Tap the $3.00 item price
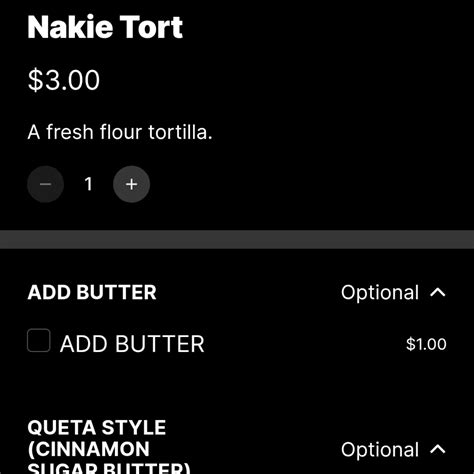 tap(64, 80)
